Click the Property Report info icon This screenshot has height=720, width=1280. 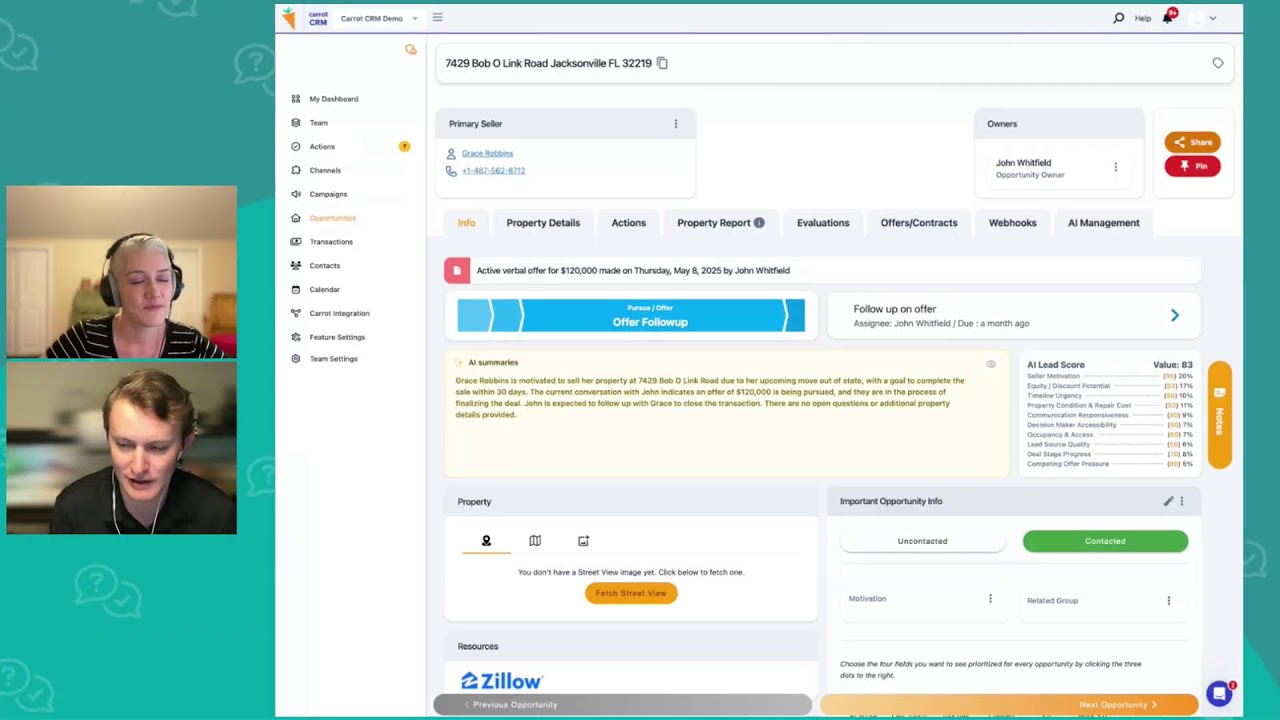[759, 223]
